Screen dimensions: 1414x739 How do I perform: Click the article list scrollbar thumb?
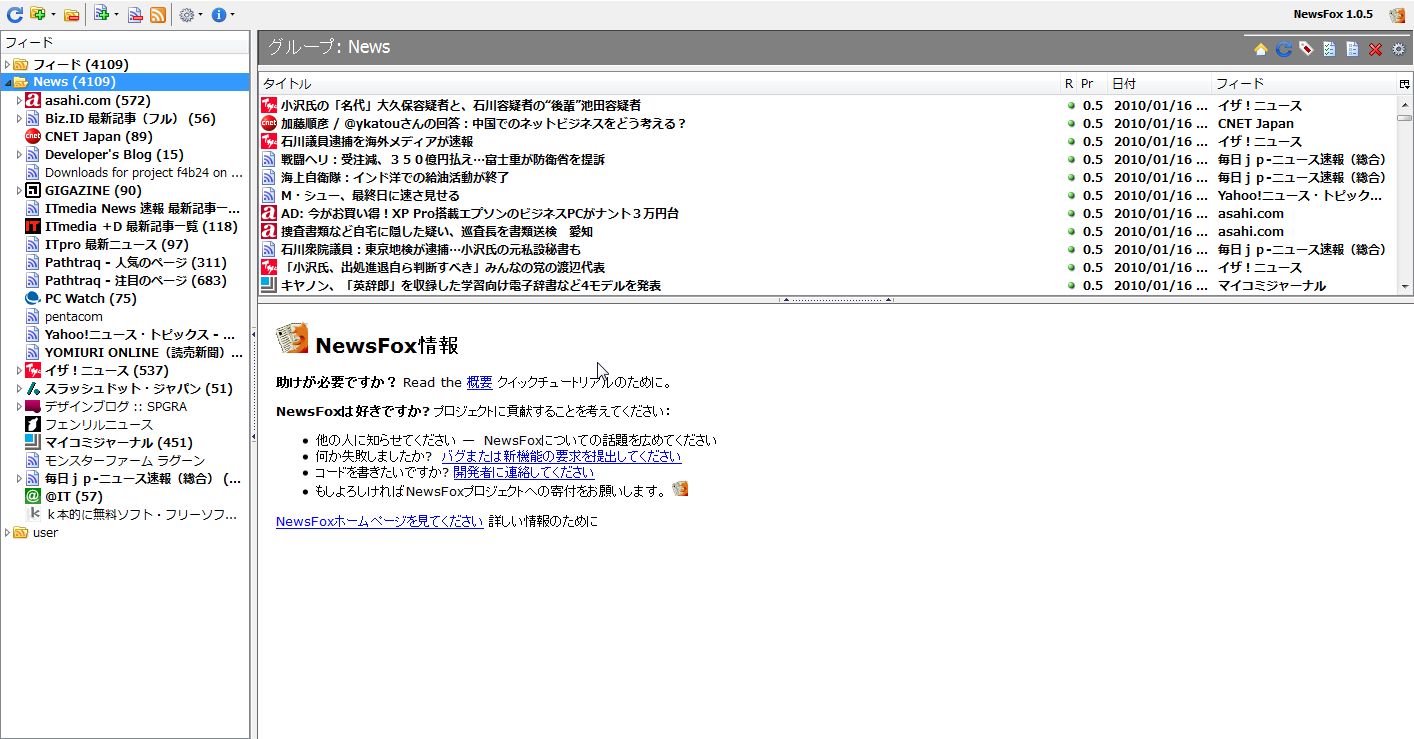tap(1404, 117)
